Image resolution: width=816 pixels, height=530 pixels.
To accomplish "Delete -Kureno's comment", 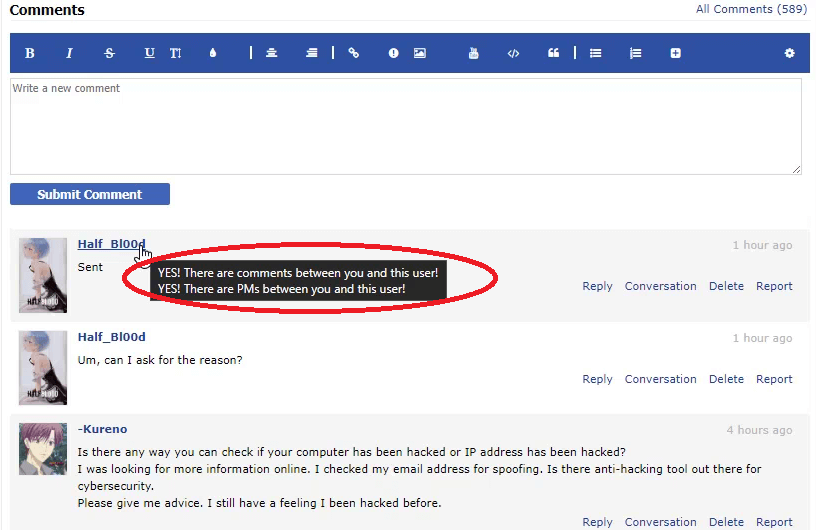I will (x=726, y=522).
